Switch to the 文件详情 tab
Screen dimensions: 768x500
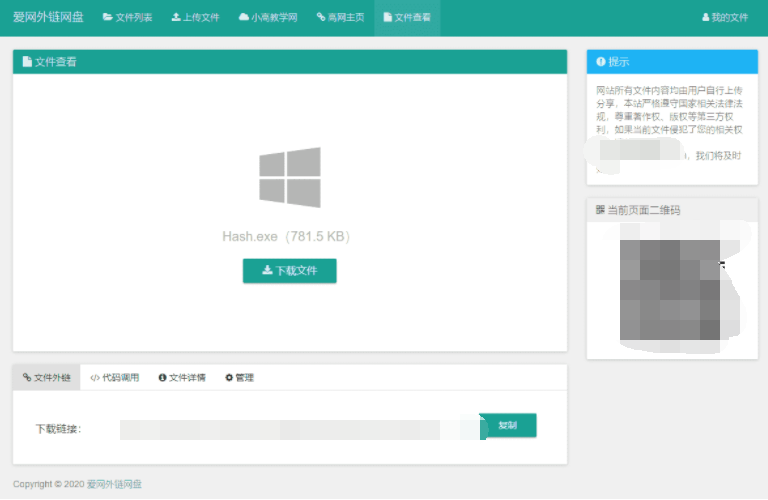point(182,378)
